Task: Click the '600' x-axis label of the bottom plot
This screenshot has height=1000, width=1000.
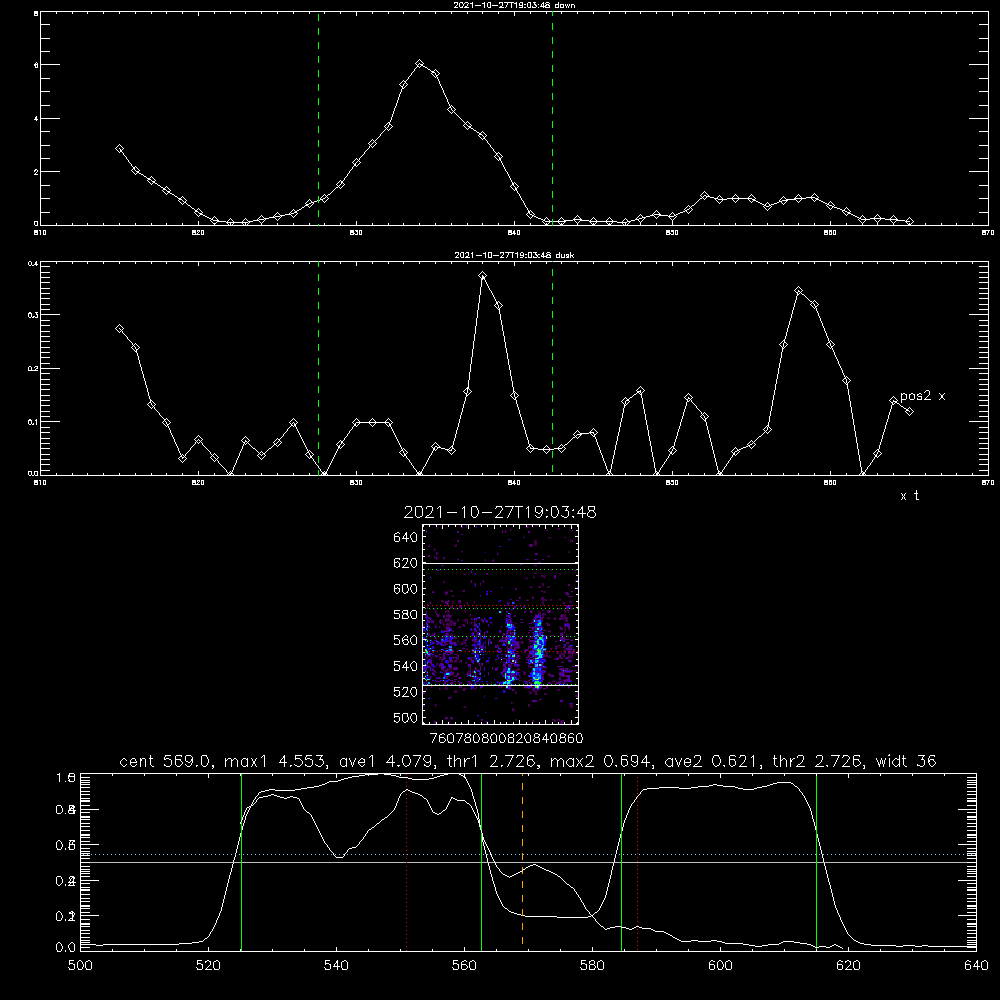Action: click(721, 965)
